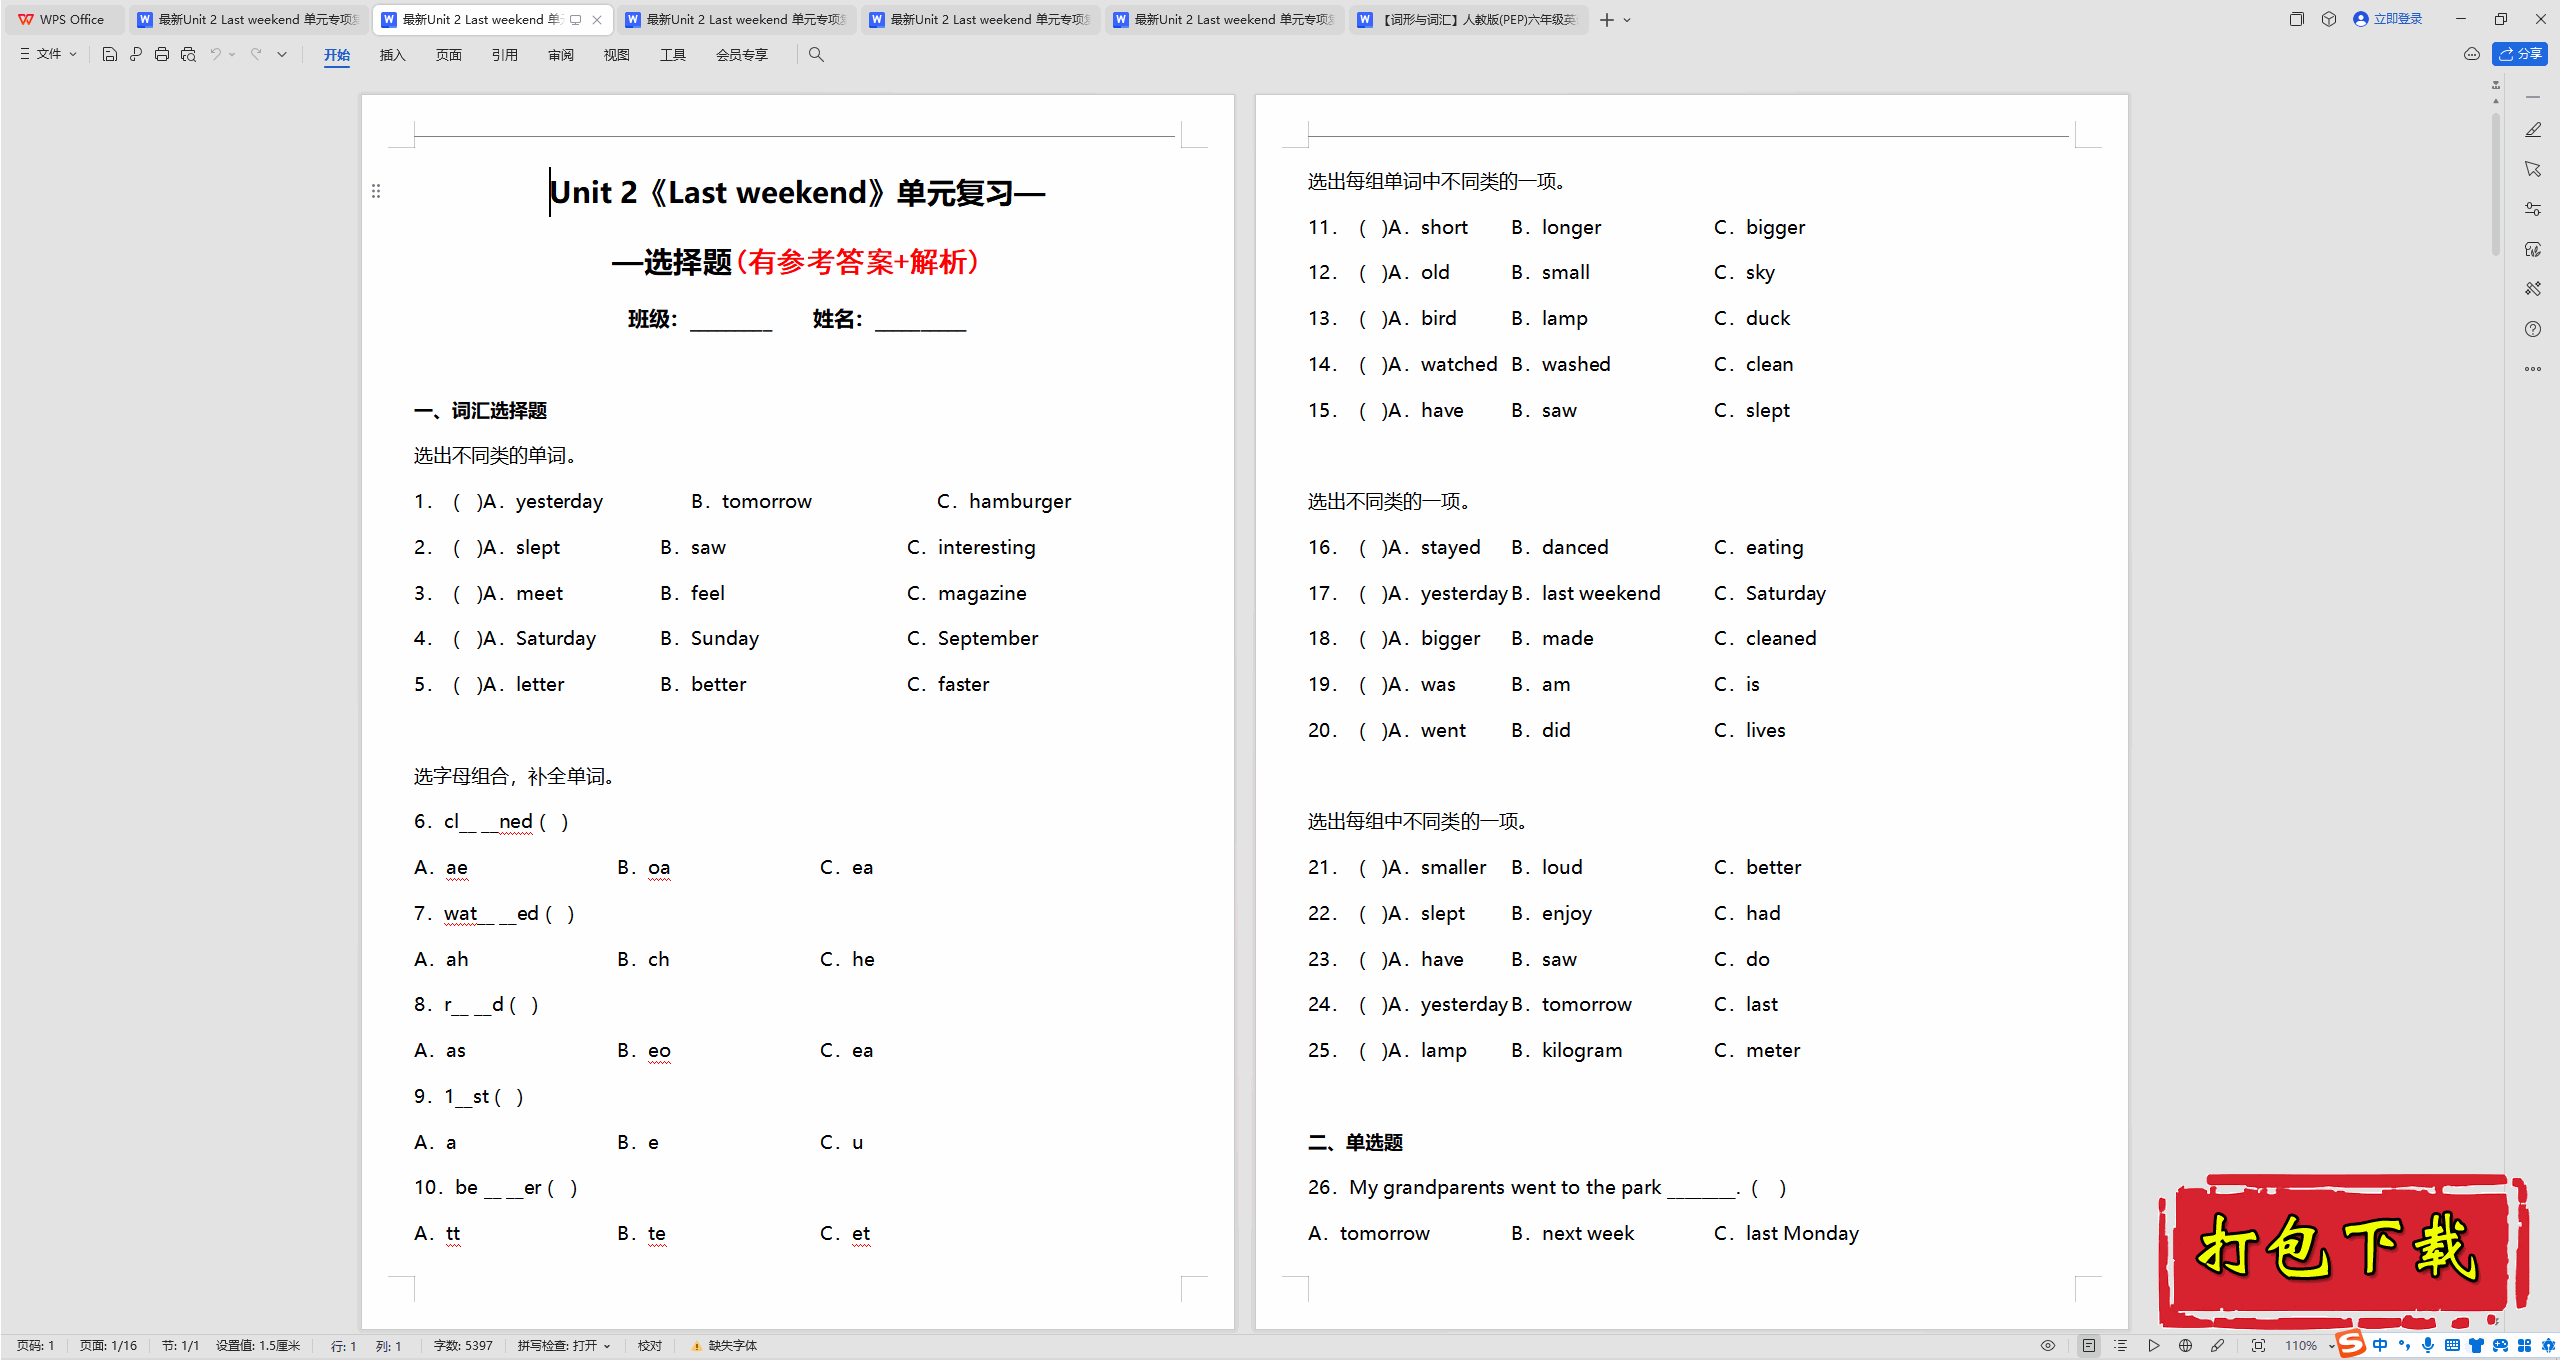Click the paragraph drag handle beside the title
Image resolution: width=2560 pixels, height=1360 pixels.
point(376,191)
